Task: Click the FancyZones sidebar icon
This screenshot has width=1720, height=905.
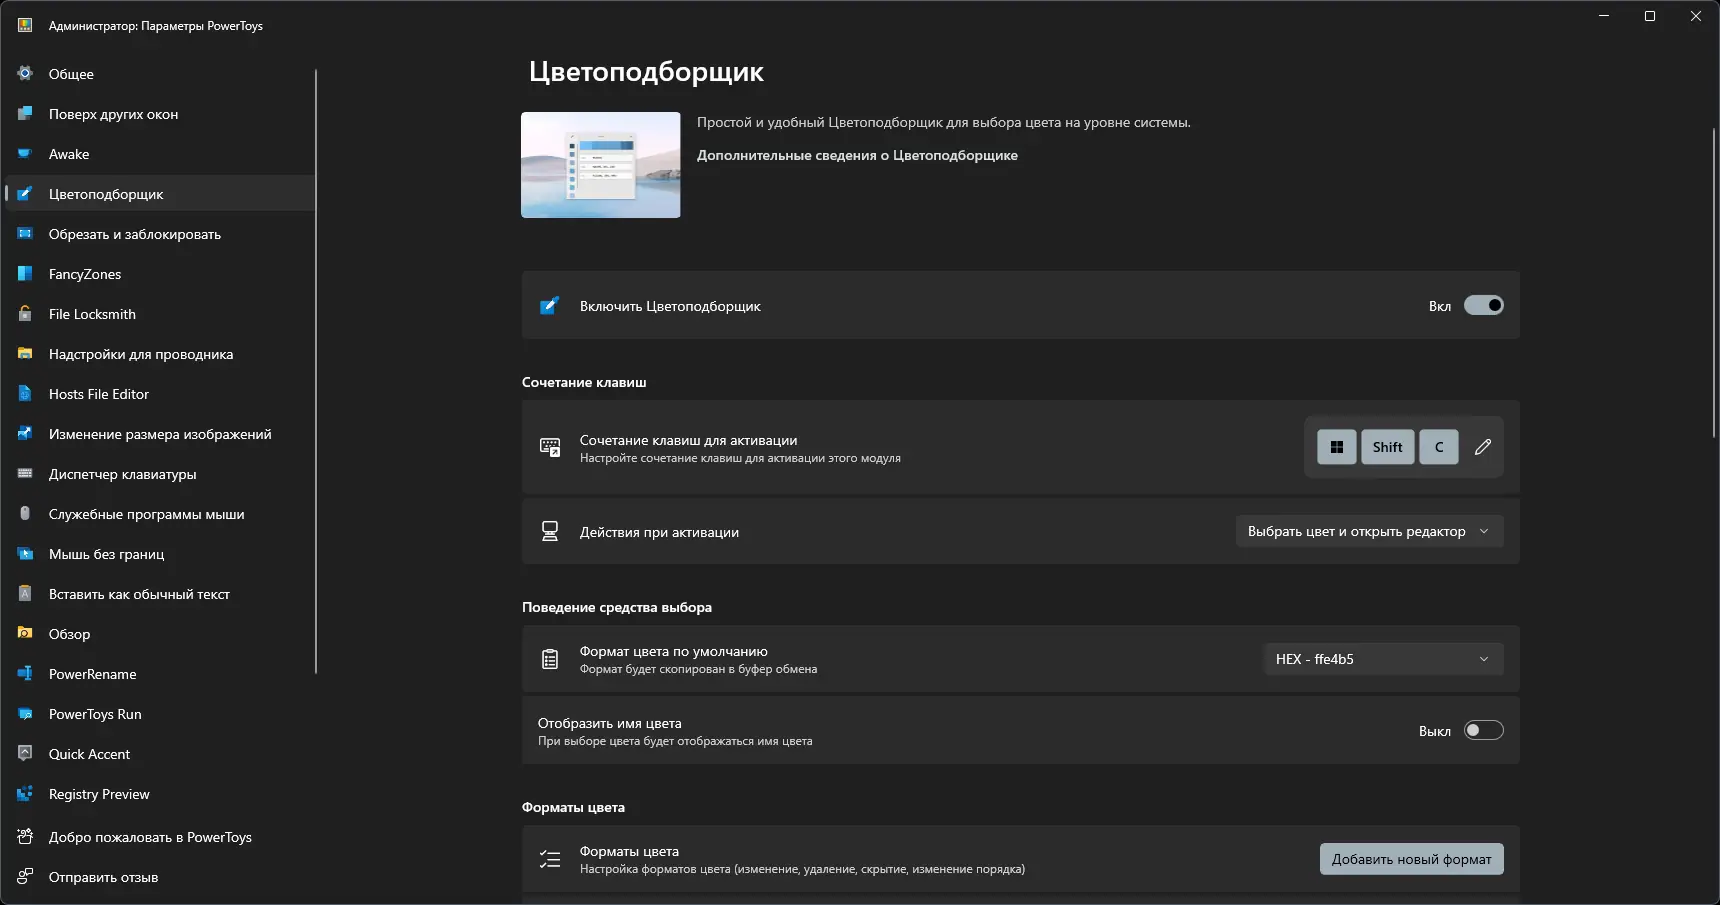Action: (25, 274)
